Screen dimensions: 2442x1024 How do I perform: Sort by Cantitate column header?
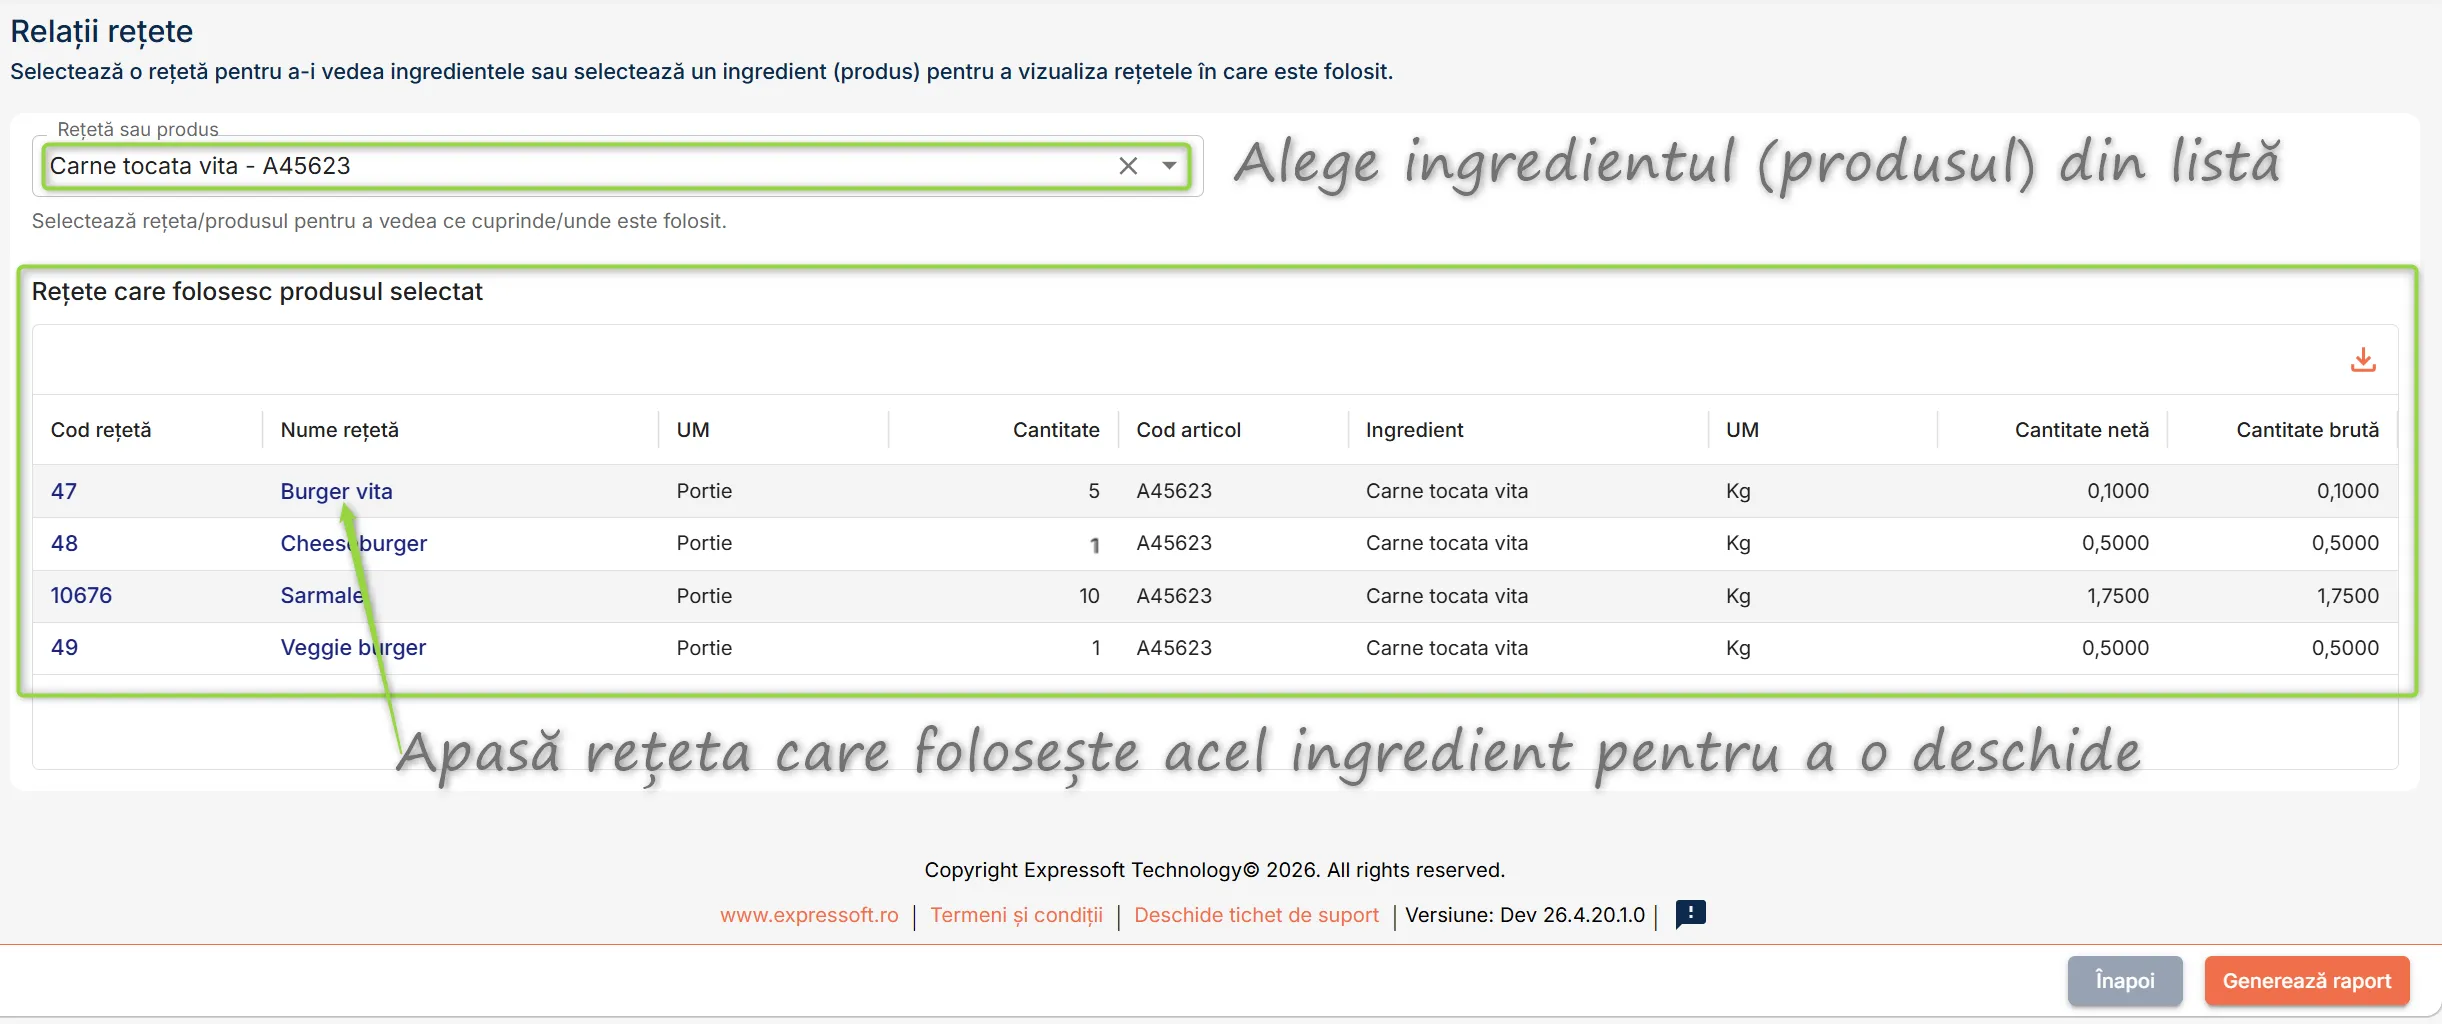point(1056,430)
